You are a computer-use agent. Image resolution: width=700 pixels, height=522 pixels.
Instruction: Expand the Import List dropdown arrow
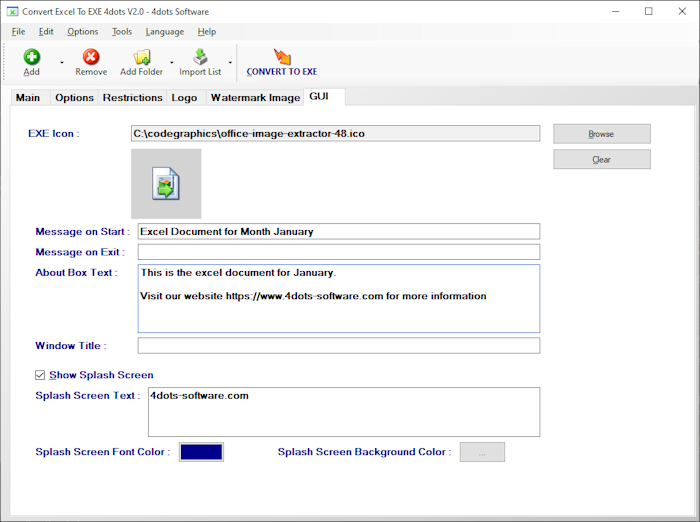[x=230, y=62]
